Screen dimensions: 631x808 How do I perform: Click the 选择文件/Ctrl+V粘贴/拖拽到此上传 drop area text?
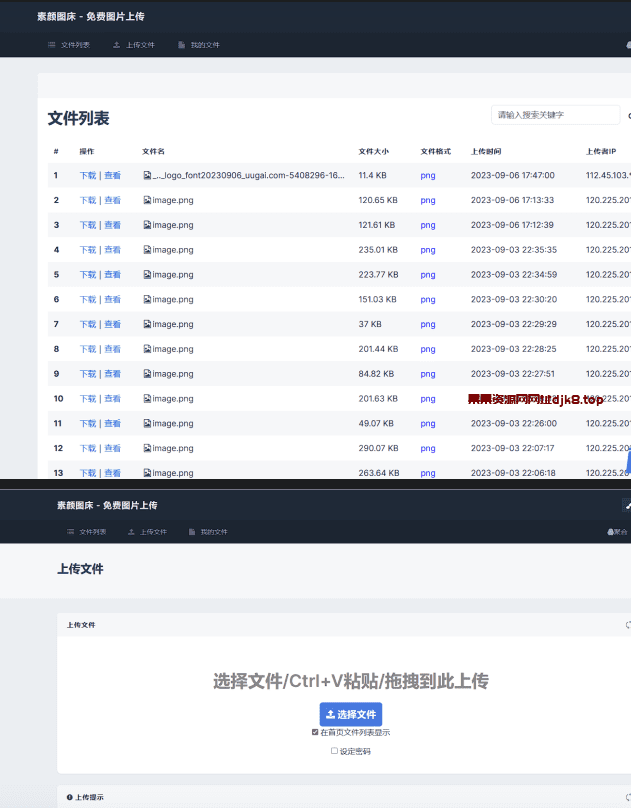(x=351, y=681)
